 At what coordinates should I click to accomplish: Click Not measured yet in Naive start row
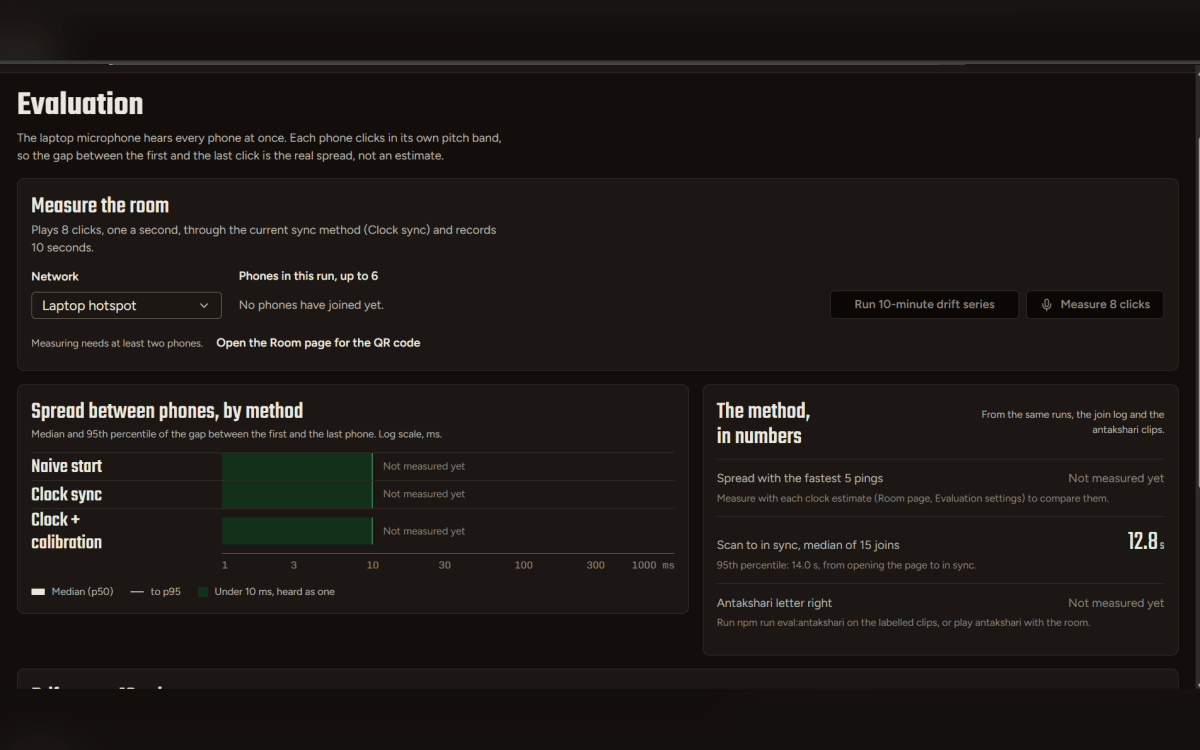click(424, 466)
